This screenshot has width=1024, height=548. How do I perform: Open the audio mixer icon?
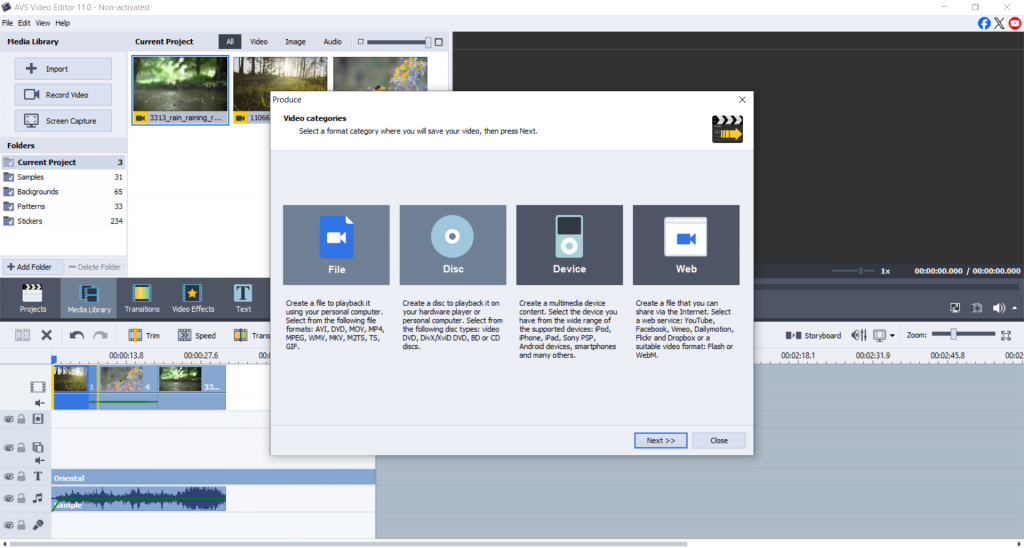pyautogui.click(x=859, y=335)
